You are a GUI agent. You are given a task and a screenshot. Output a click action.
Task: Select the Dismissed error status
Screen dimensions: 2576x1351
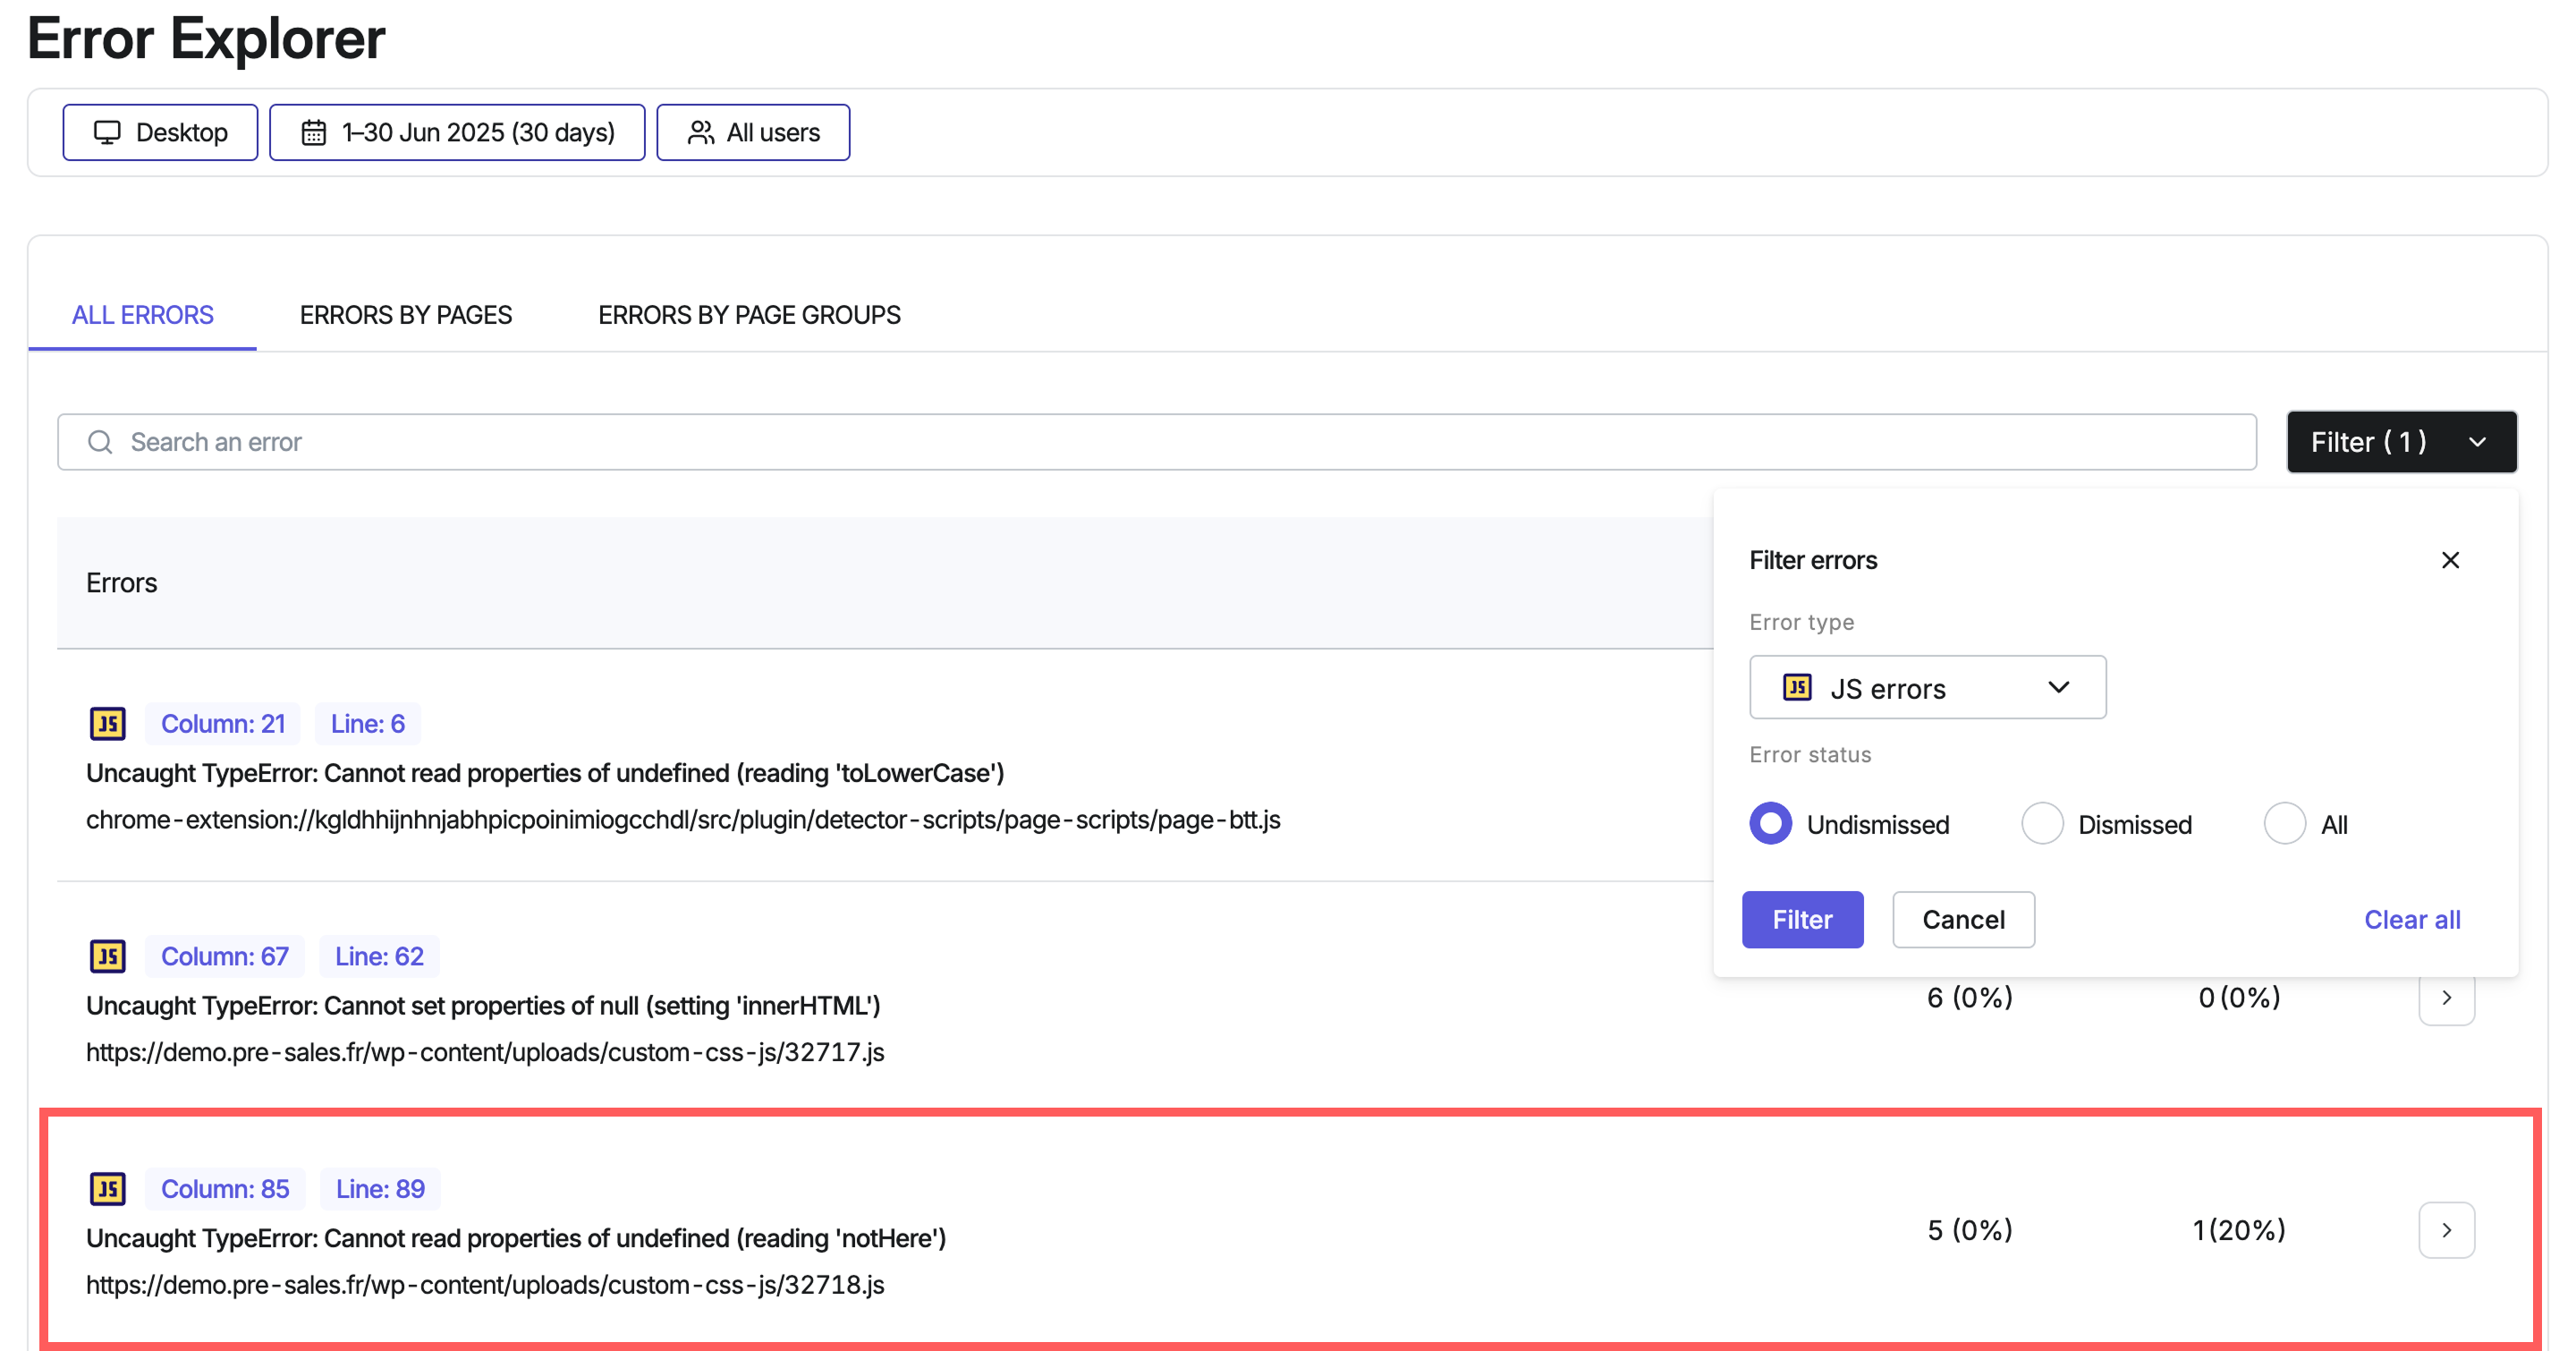[2041, 824]
